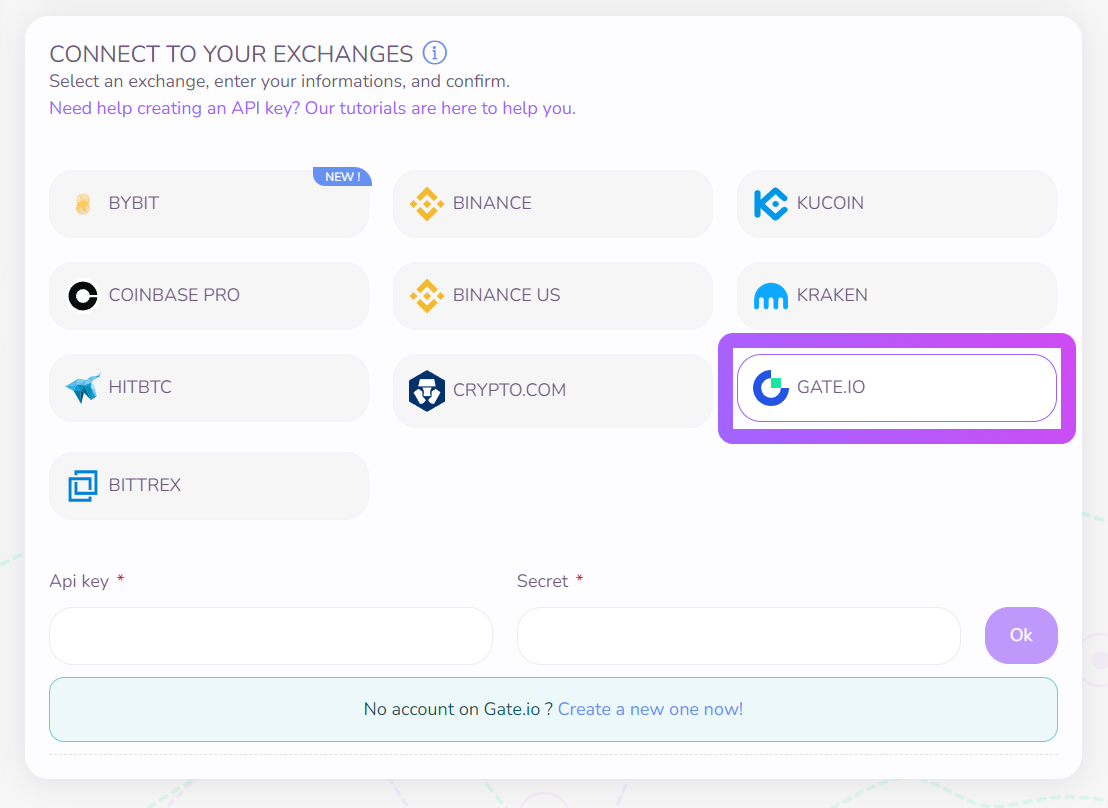Choose the BINANCE exchange label
The width and height of the screenshot is (1108, 808).
tap(492, 203)
